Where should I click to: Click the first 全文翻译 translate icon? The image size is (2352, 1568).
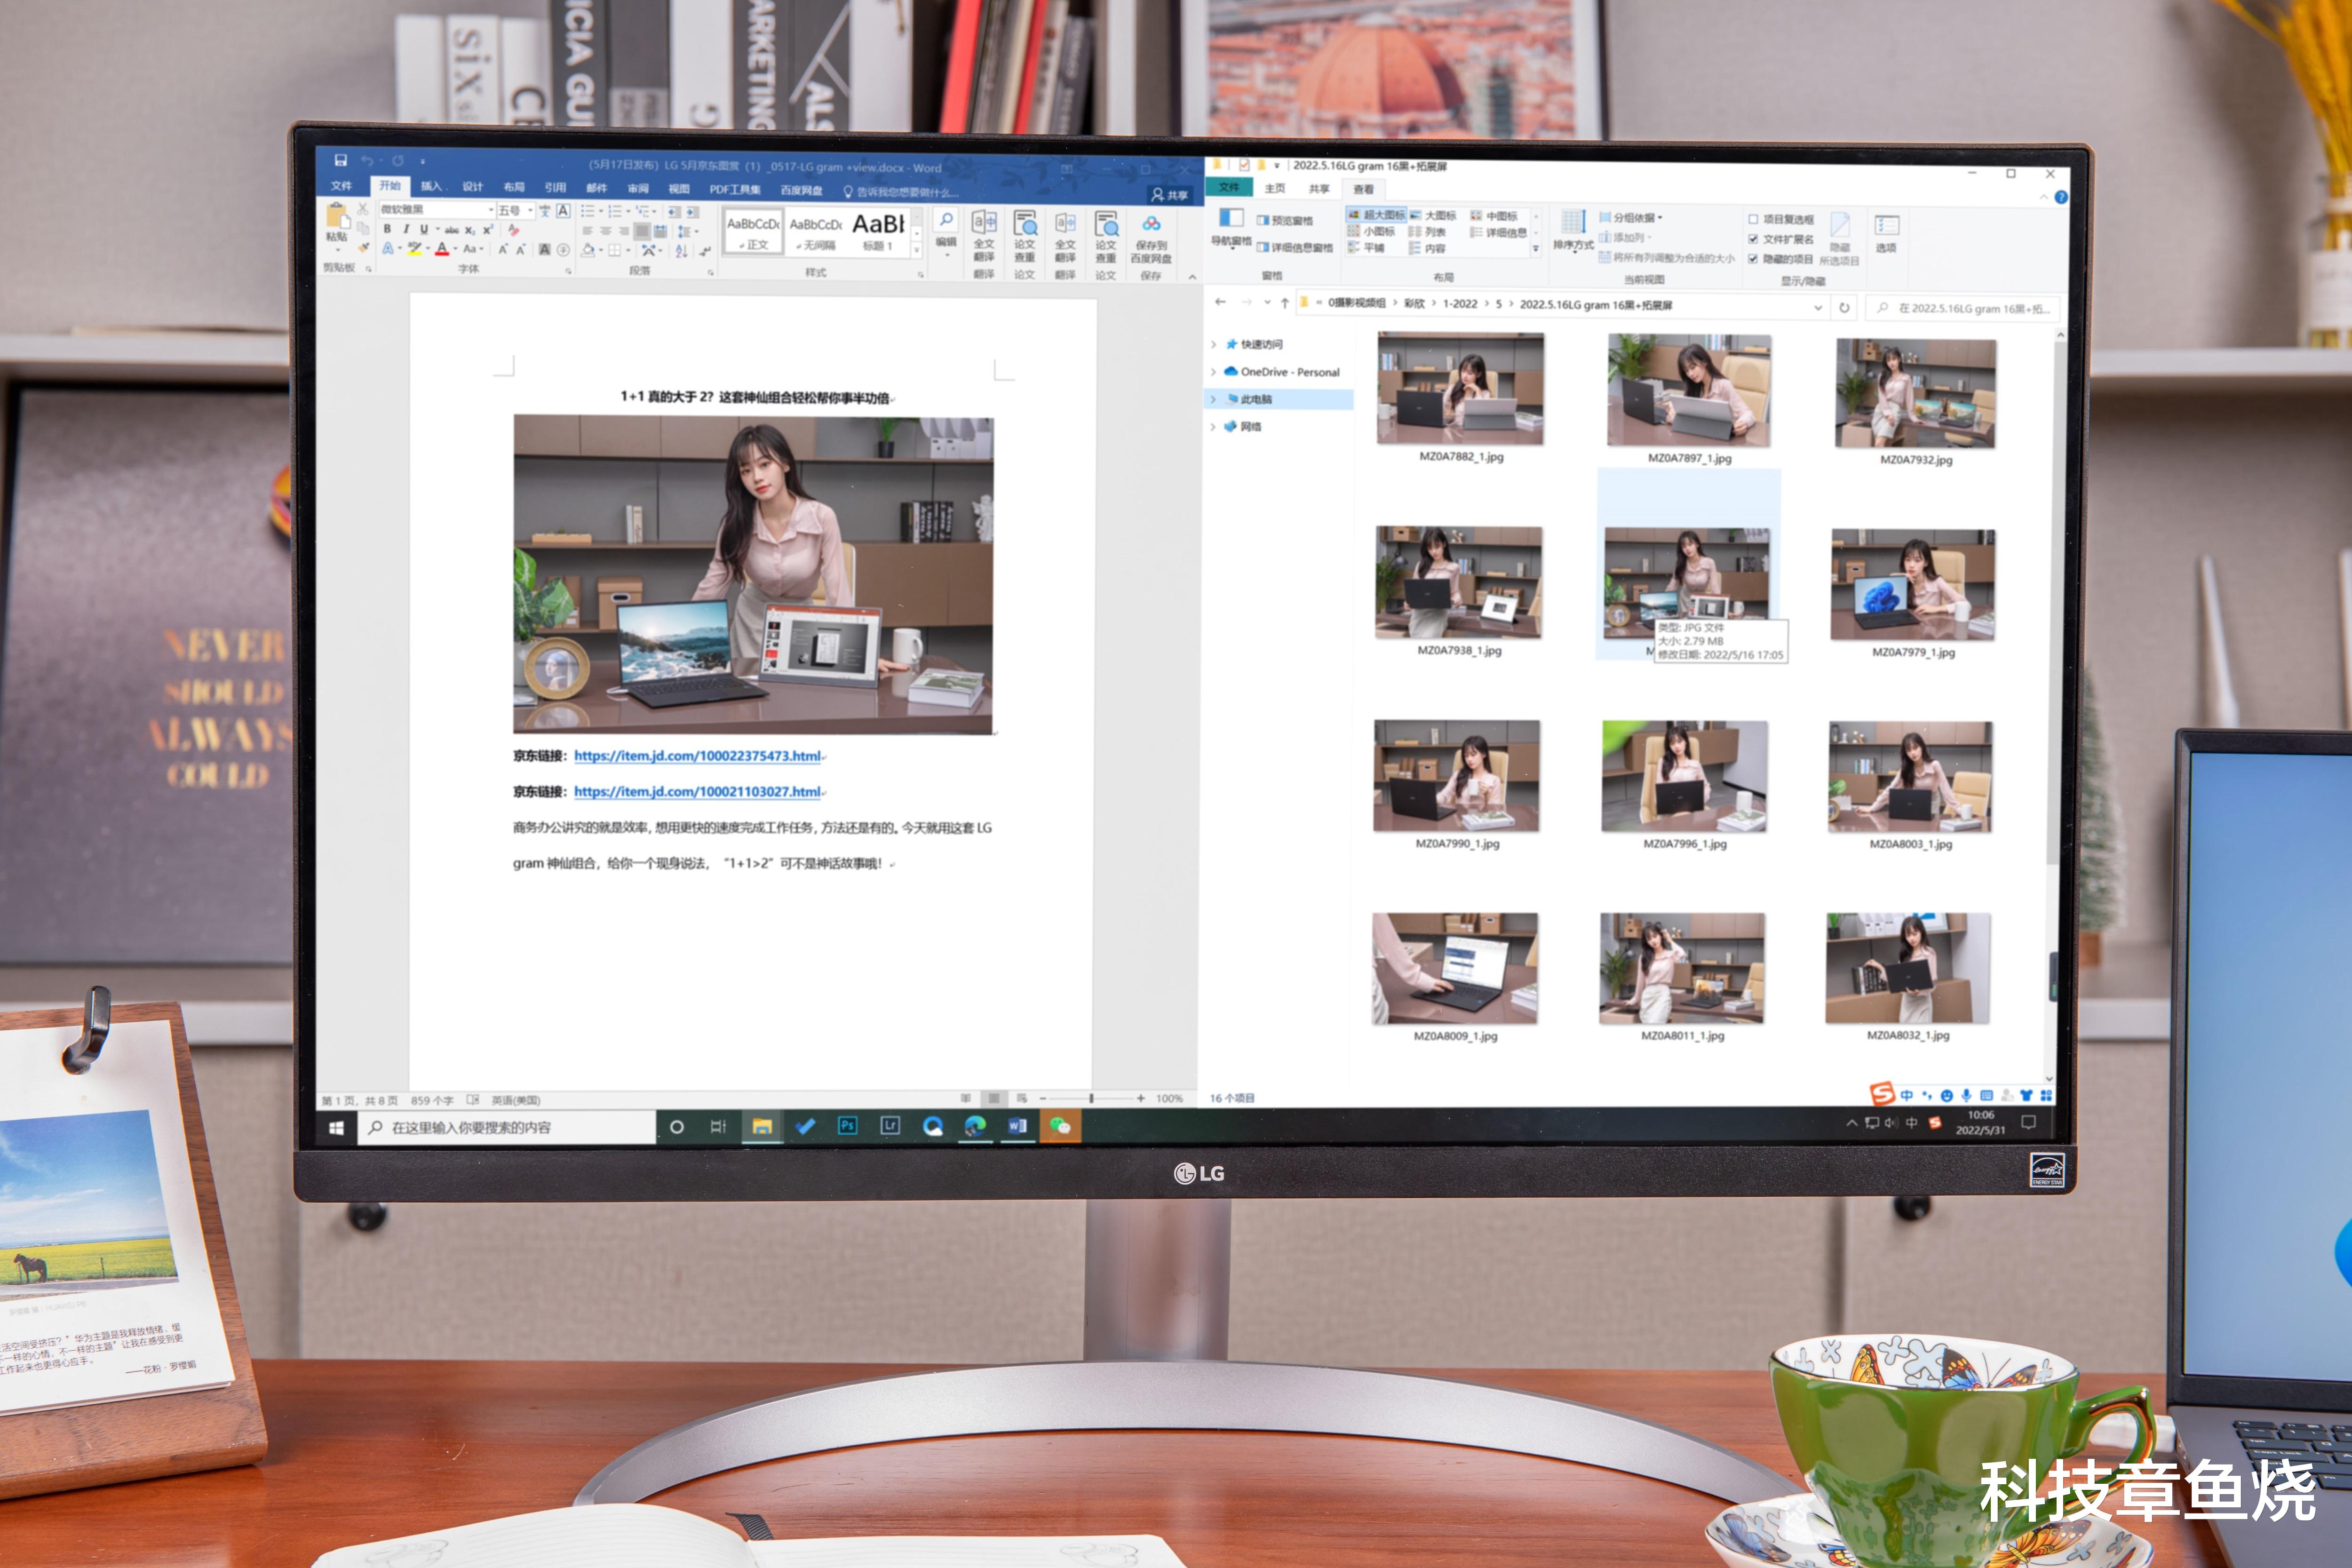point(984,222)
